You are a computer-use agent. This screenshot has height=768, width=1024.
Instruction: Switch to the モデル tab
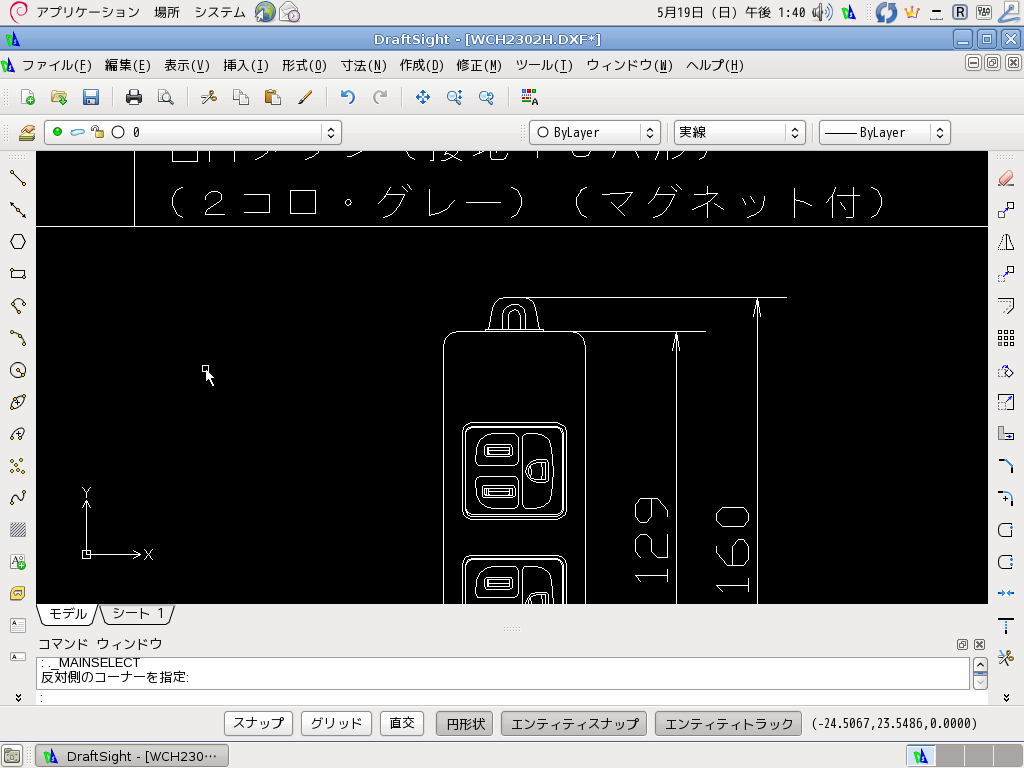click(67, 613)
